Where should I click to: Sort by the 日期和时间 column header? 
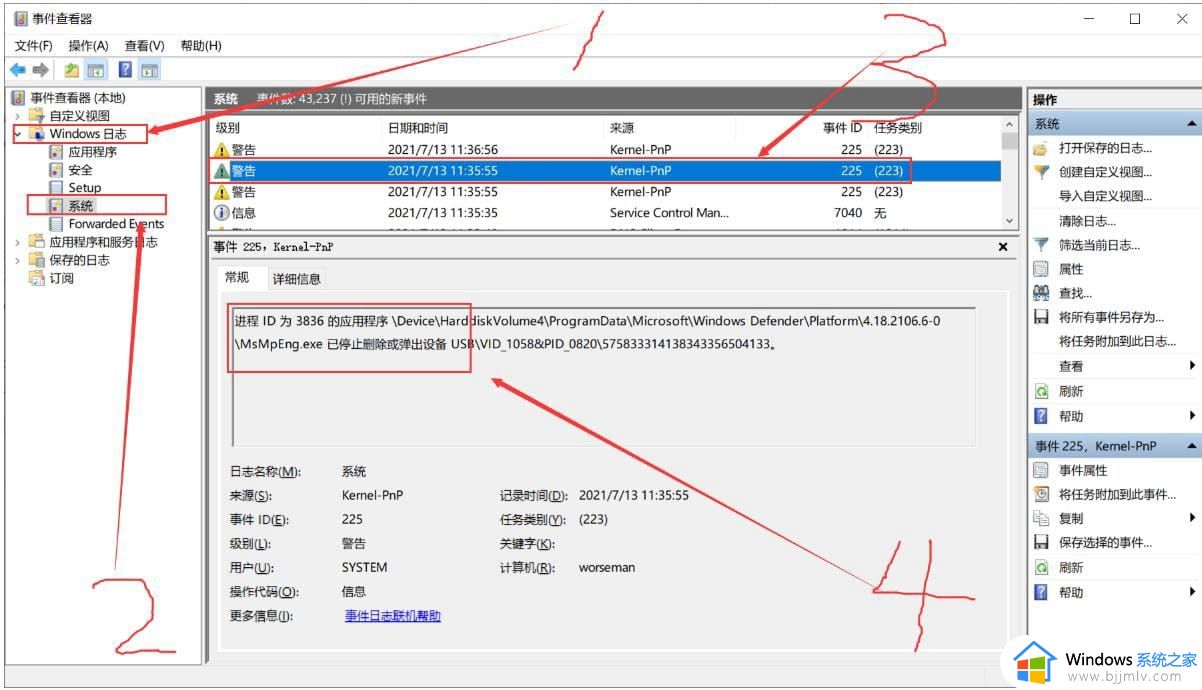[418, 128]
